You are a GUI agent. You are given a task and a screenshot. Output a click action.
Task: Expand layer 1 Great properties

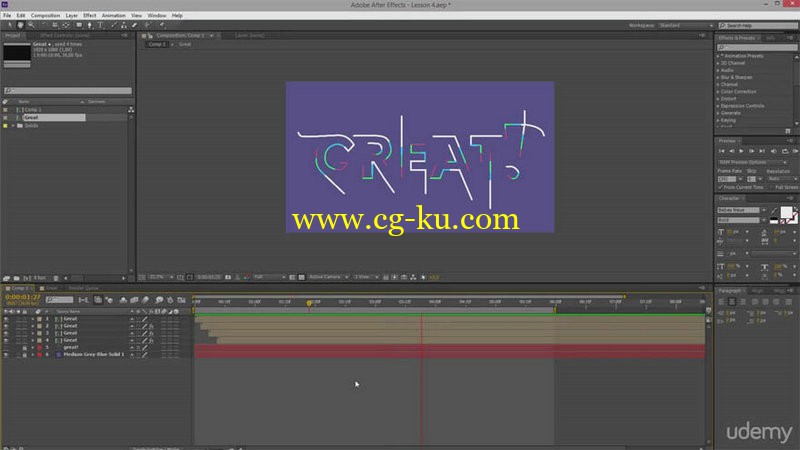click(32, 319)
